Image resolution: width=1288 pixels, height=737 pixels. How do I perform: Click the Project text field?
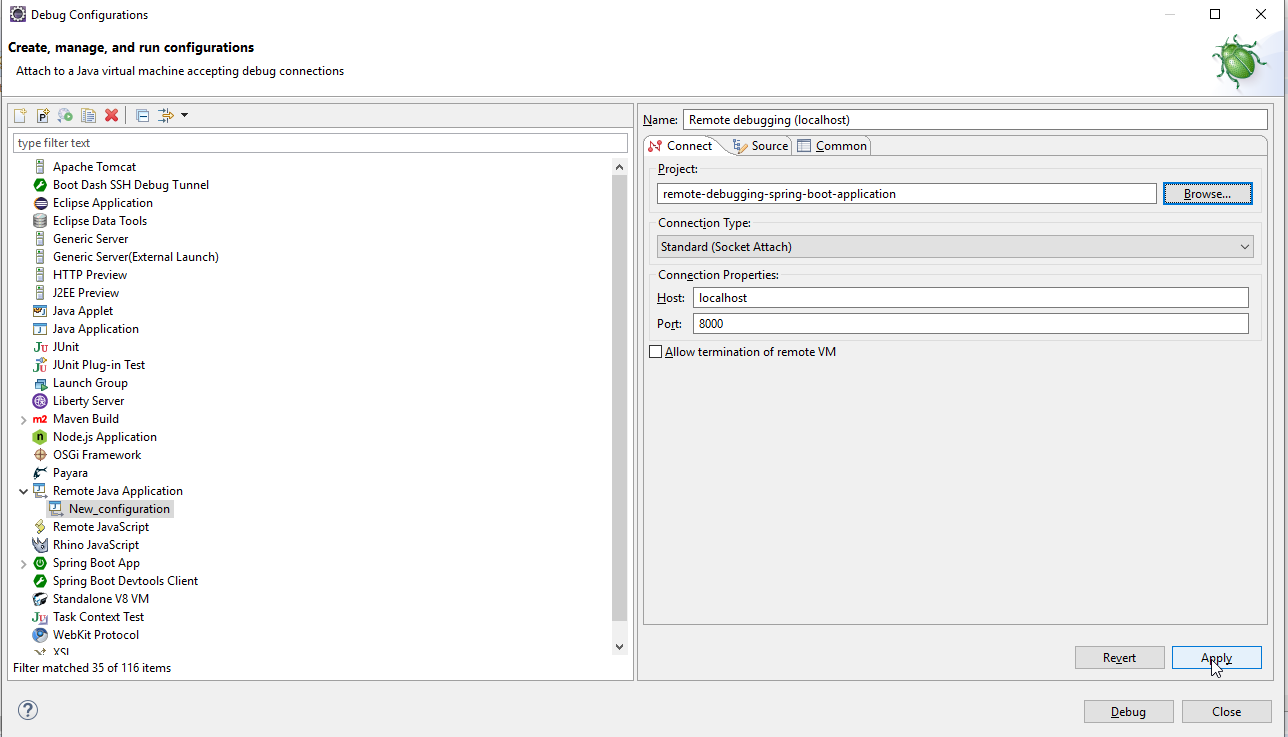[907, 194]
